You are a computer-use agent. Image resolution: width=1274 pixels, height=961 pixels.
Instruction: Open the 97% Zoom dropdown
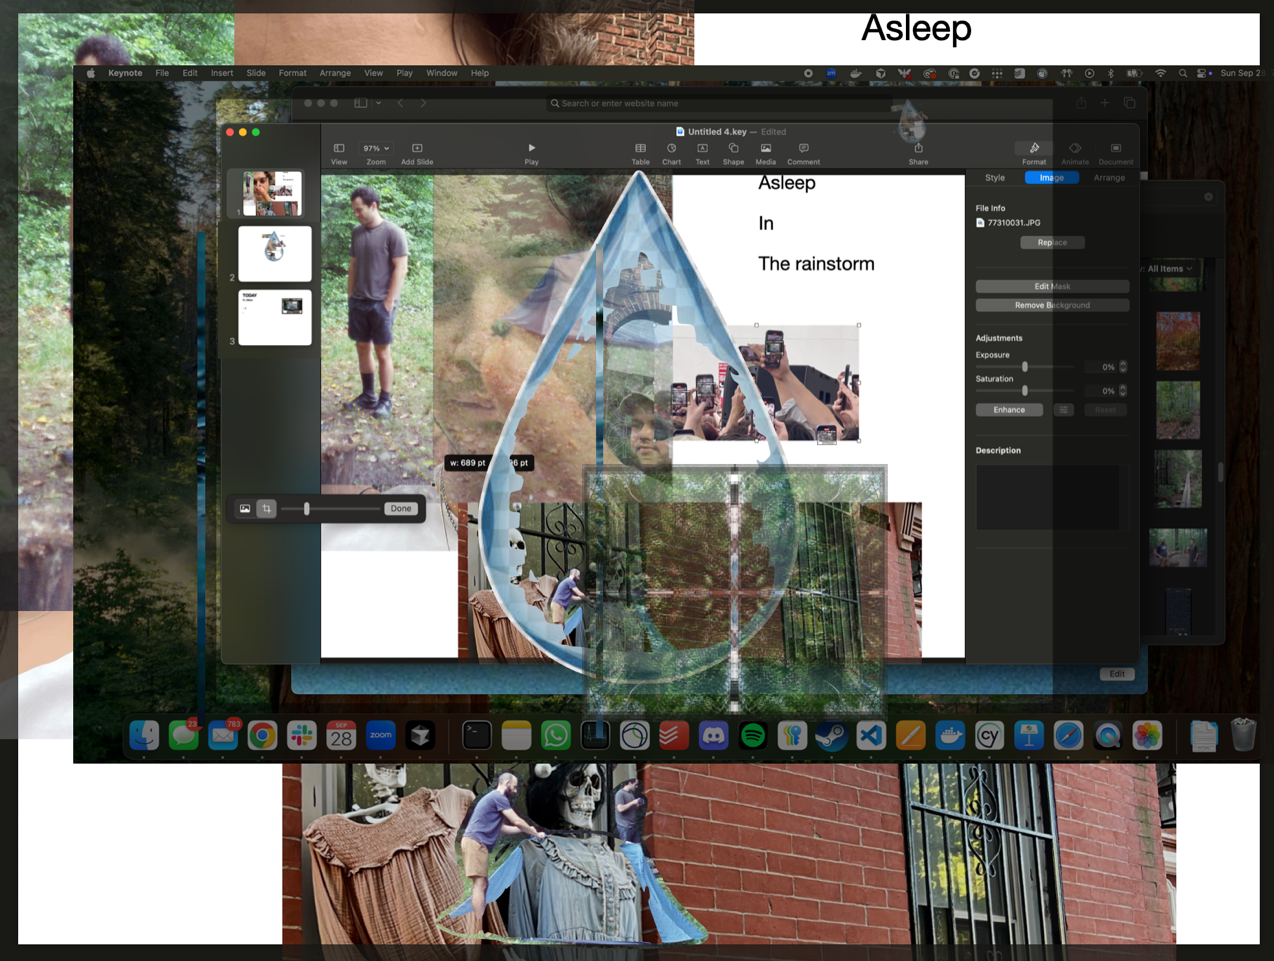pyautogui.click(x=376, y=149)
